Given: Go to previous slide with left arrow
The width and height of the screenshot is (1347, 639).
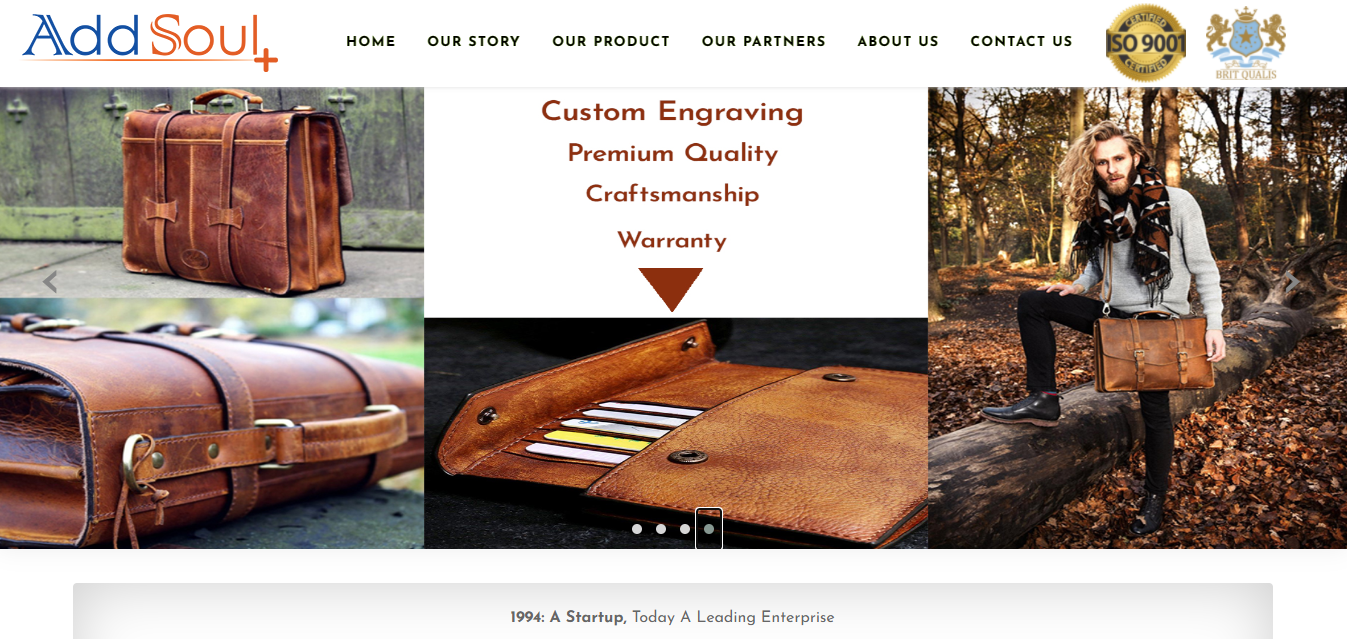Looking at the screenshot, I should (x=50, y=282).
